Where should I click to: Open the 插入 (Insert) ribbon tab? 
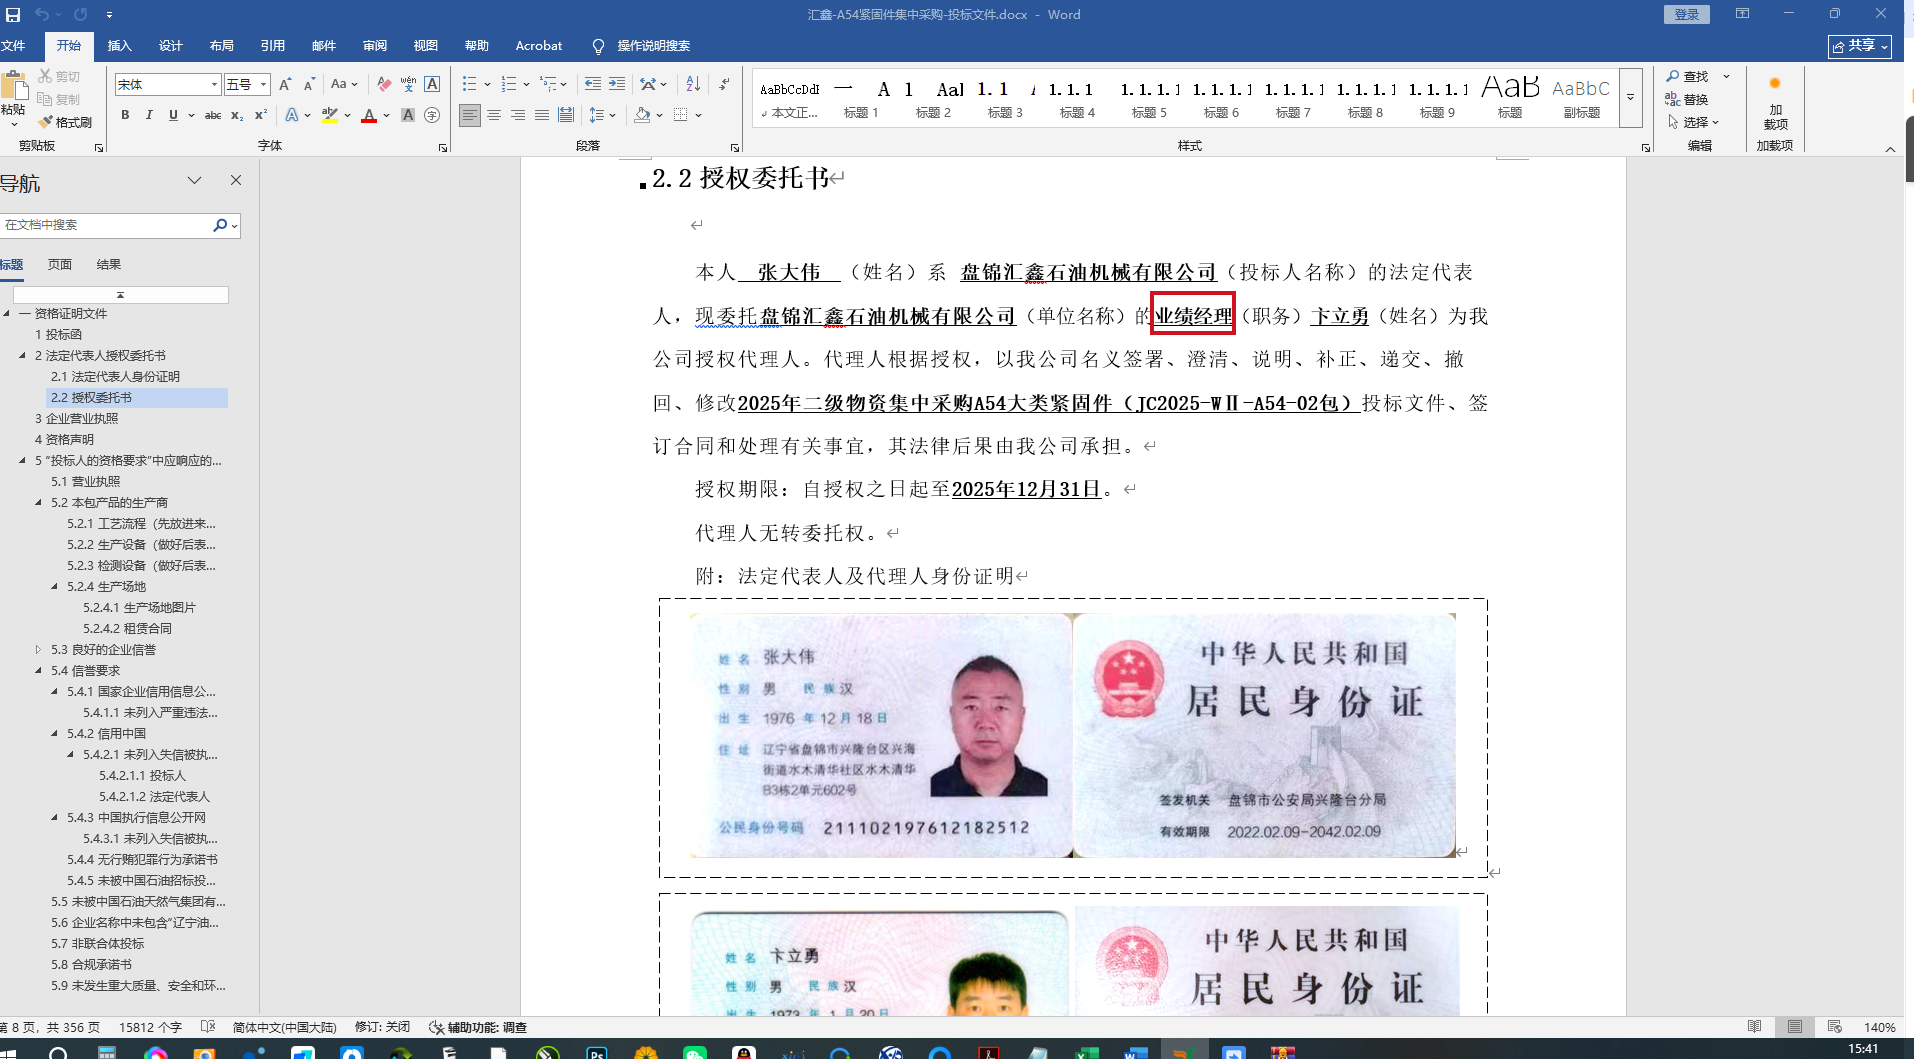pos(119,46)
